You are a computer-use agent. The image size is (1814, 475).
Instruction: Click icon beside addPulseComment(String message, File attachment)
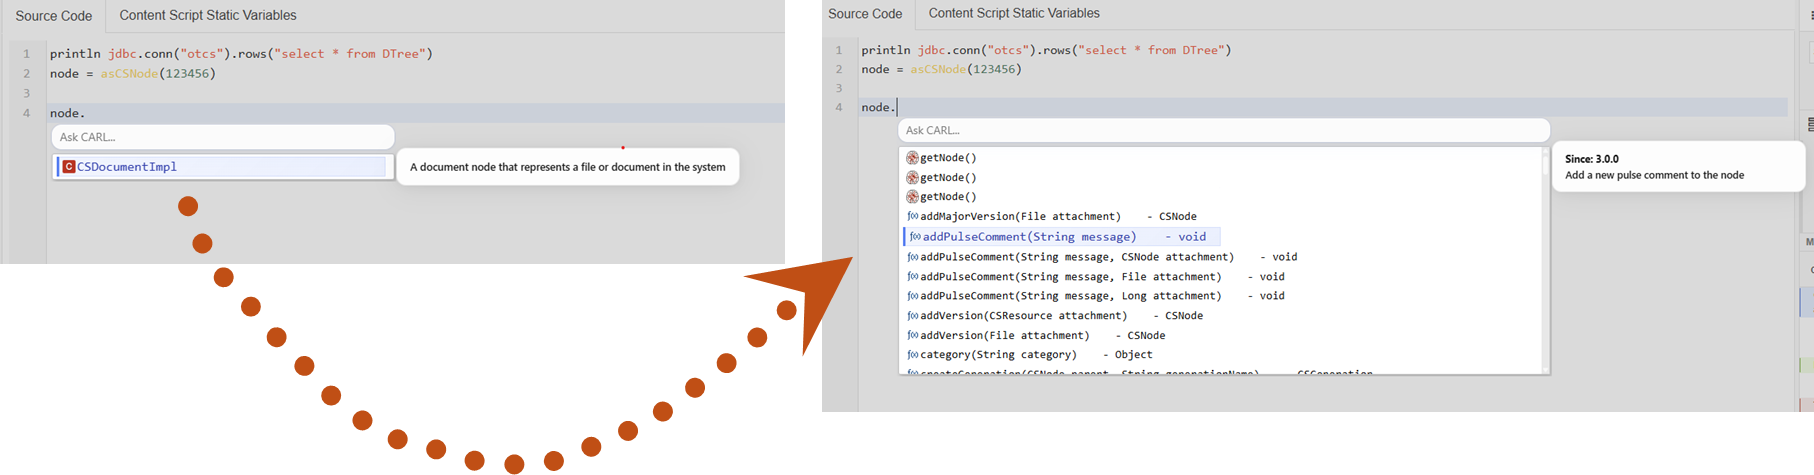coord(912,277)
